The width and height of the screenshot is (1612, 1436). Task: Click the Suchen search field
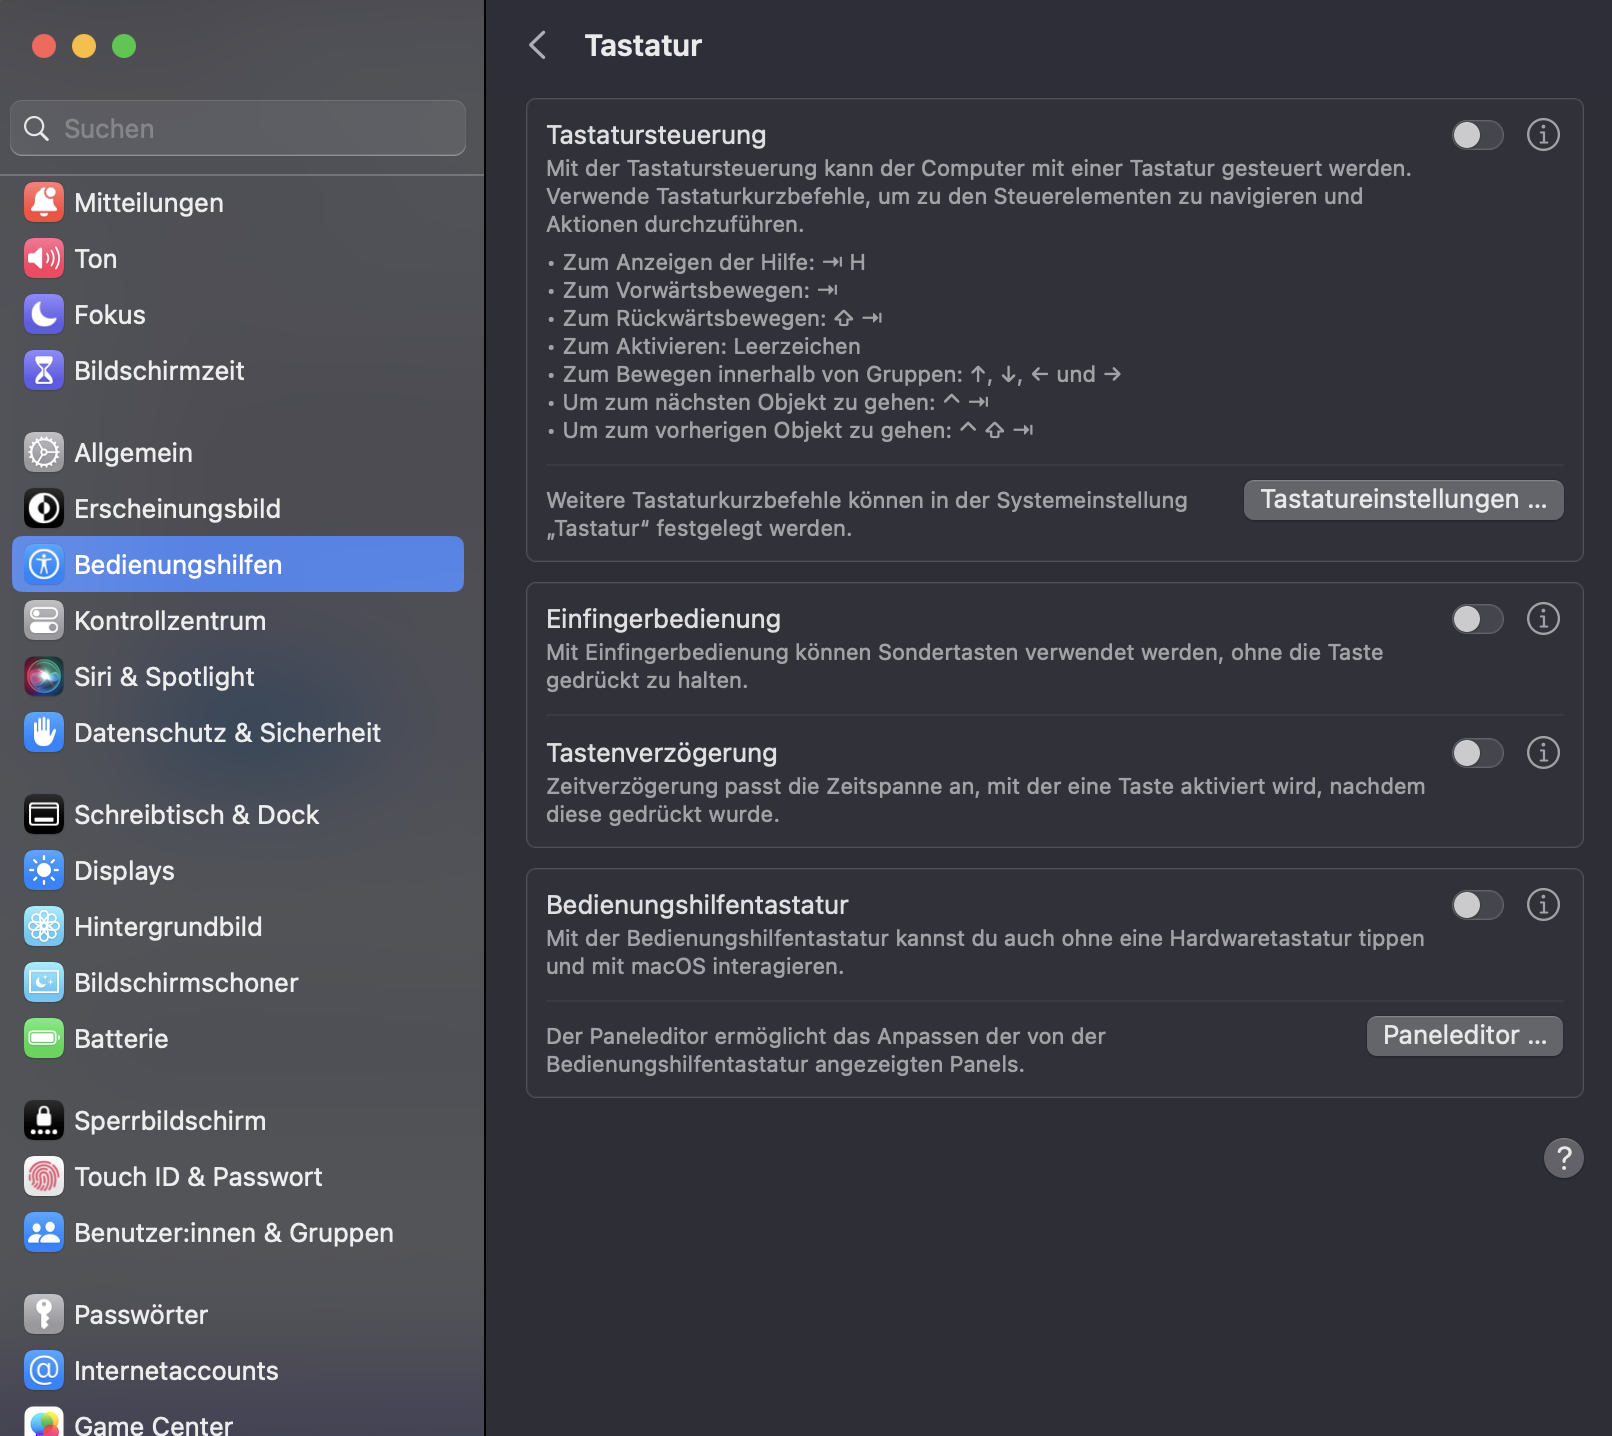(x=238, y=129)
